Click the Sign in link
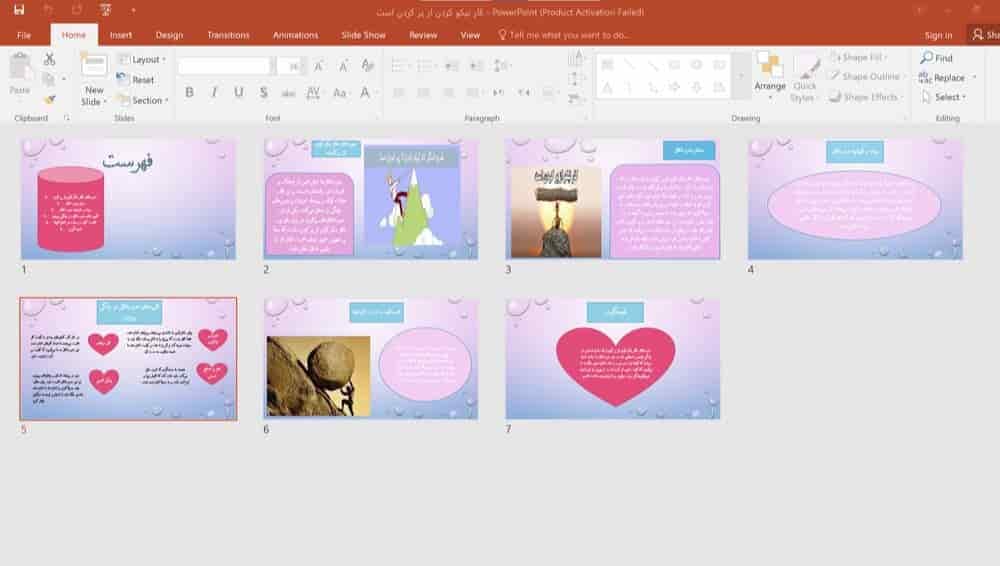 [938, 35]
